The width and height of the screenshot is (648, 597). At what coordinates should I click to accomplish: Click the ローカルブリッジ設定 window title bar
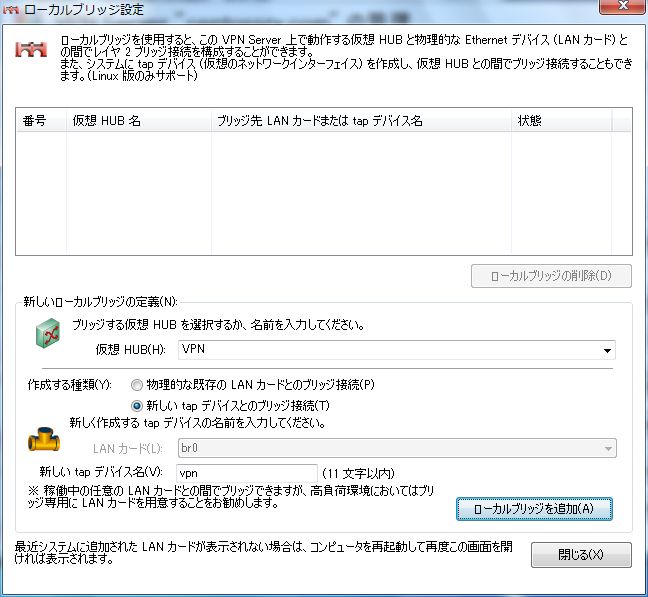click(x=300, y=10)
